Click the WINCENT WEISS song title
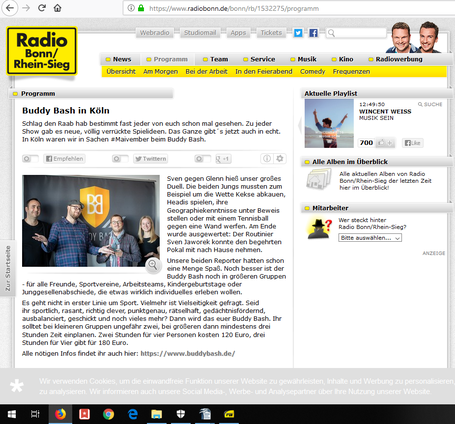Screen dimensions: 455x424 pos(385,111)
